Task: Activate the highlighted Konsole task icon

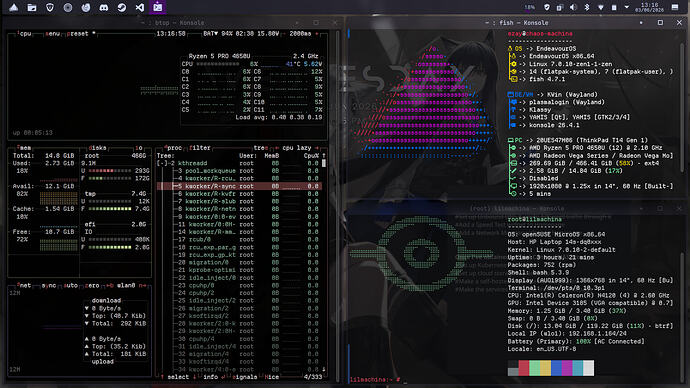Action: point(158,7)
